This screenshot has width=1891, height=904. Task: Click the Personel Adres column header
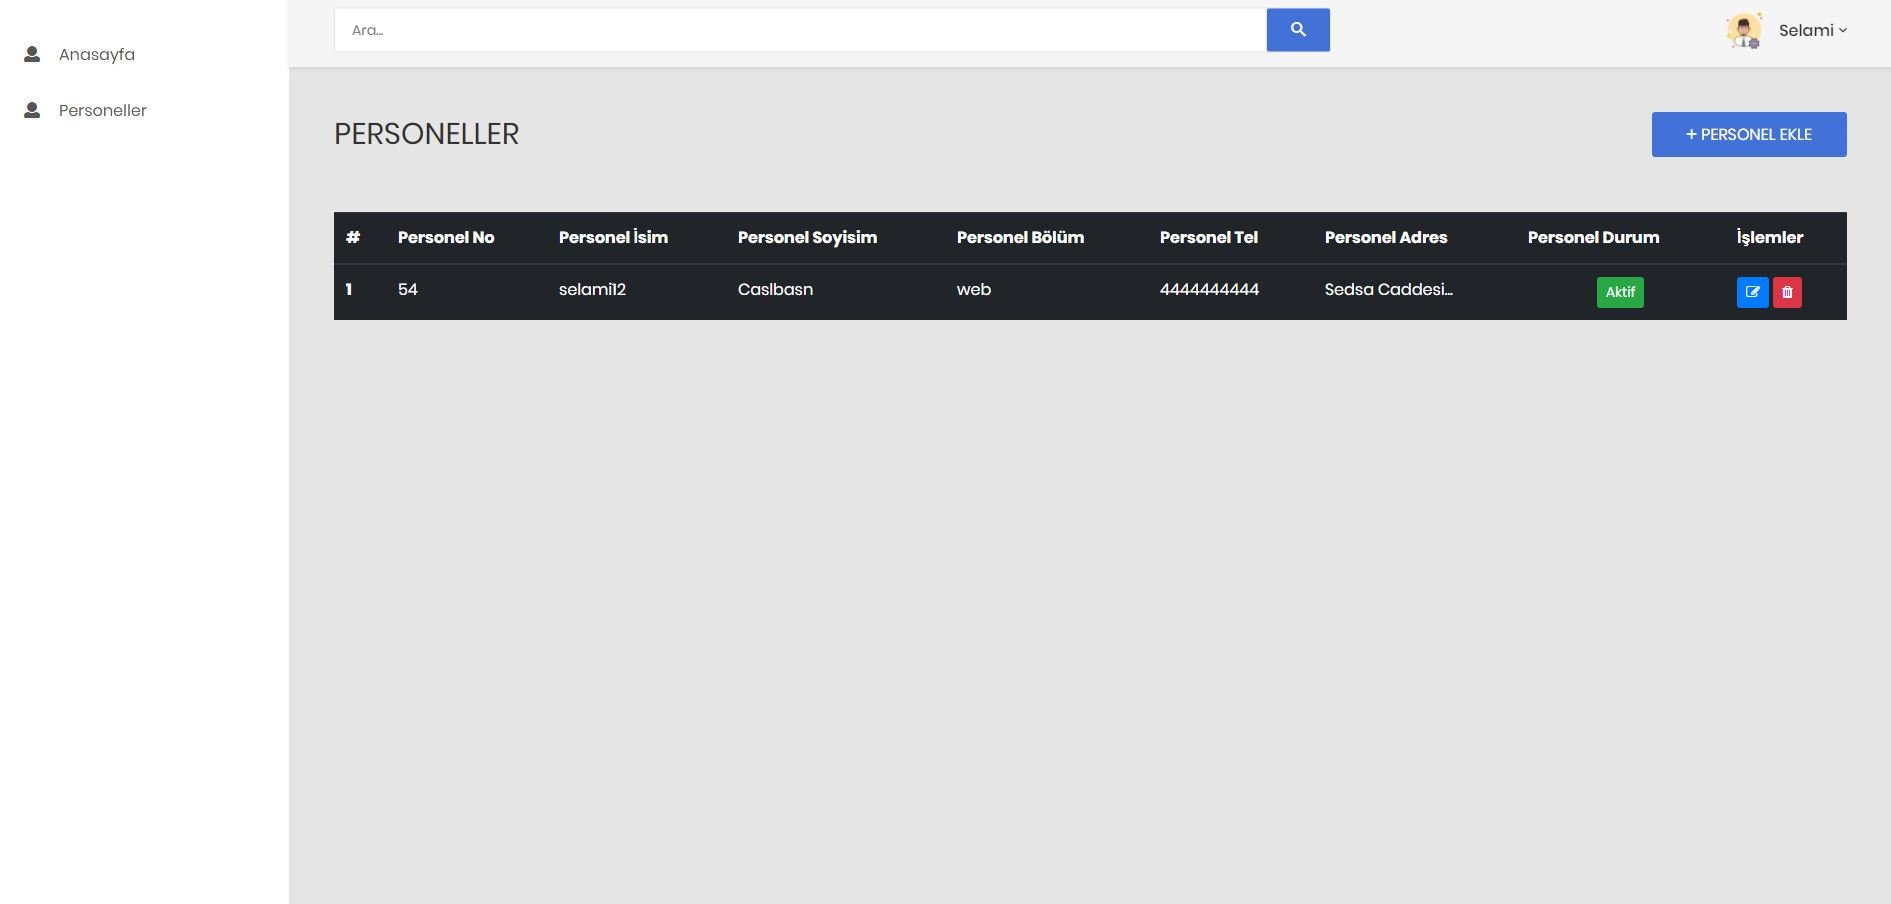click(1386, 237)
